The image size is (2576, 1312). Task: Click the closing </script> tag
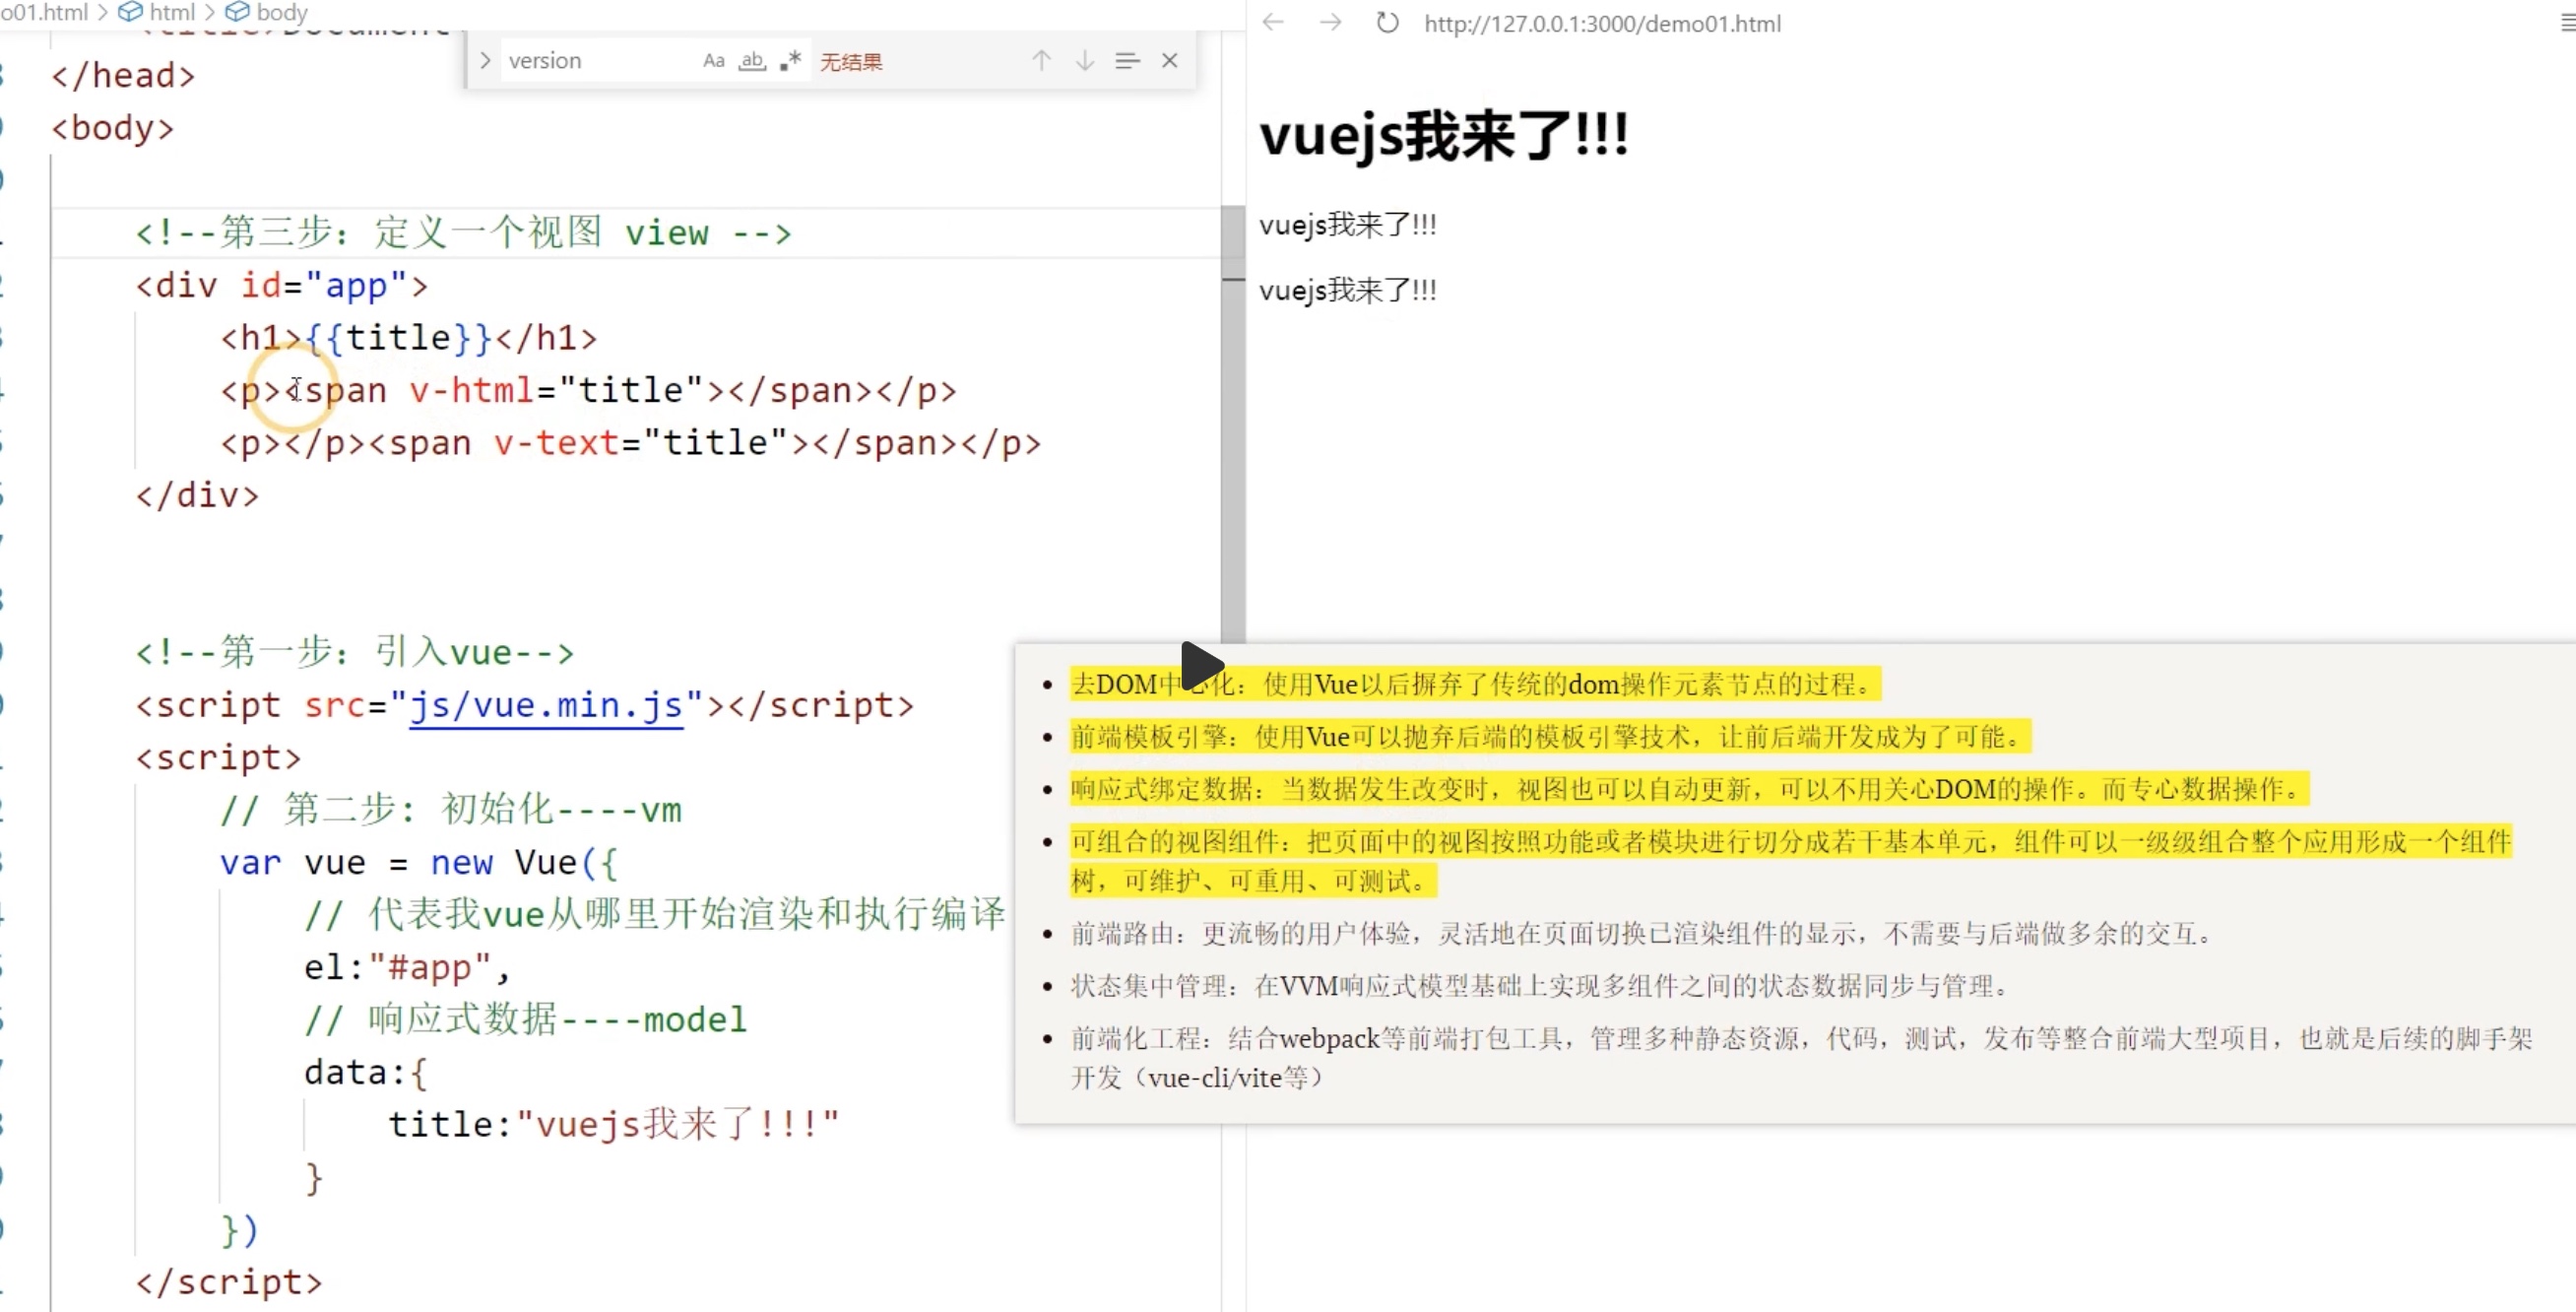tap(229, 1281)
